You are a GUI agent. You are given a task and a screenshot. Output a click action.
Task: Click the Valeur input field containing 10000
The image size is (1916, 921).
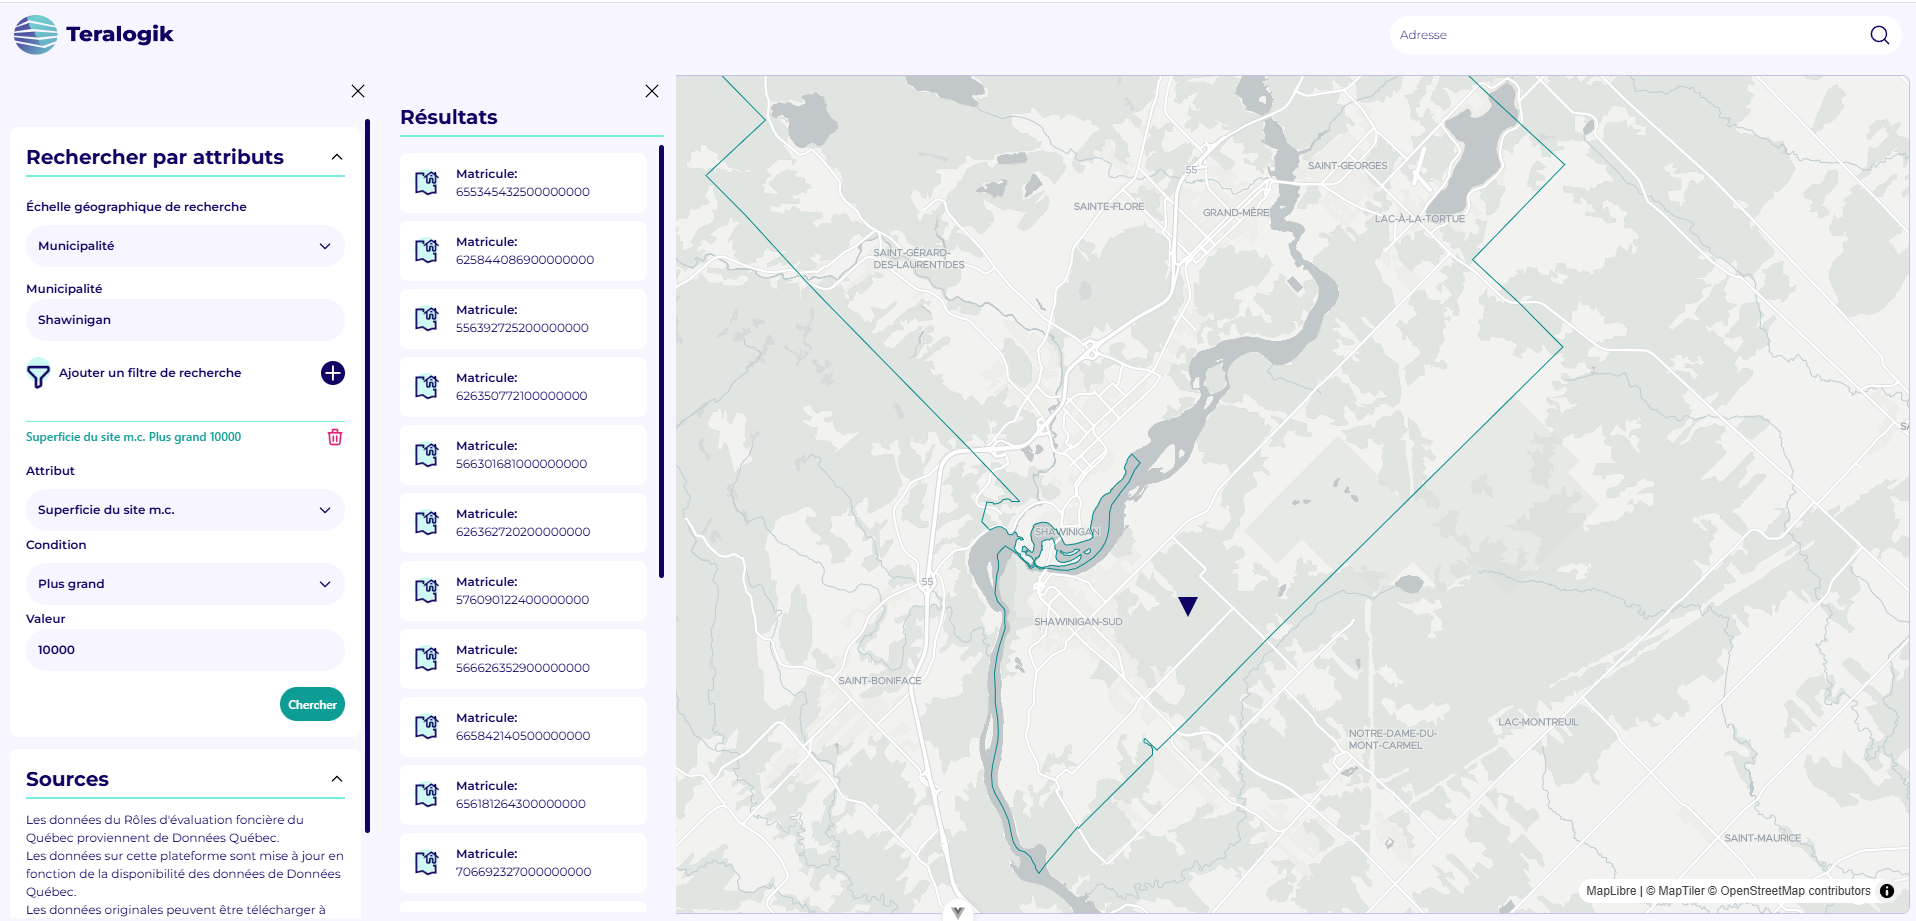coord(185,650)
